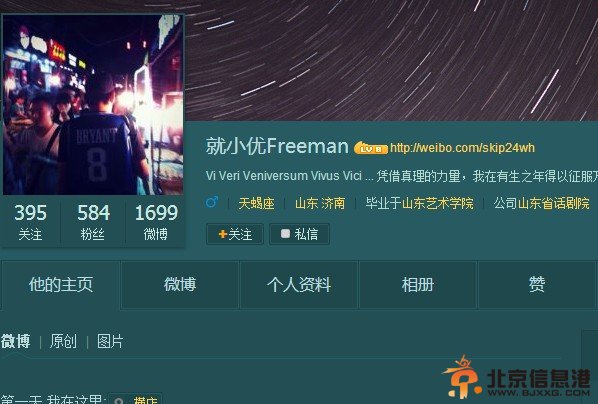Open the 赞 likes tab
The image size is (598, 404).
[537, 285]
